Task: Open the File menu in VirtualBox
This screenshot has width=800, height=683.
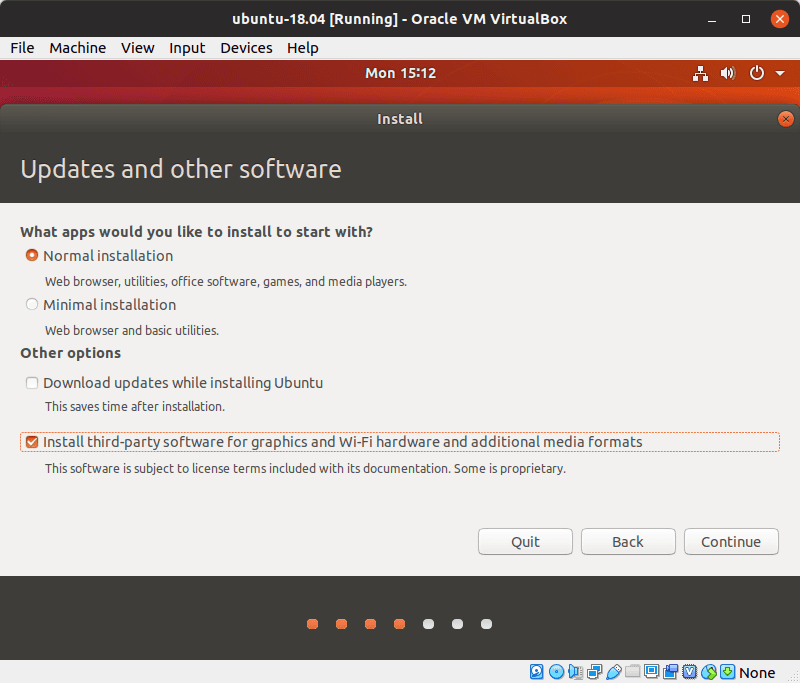Action: (22, 48)
